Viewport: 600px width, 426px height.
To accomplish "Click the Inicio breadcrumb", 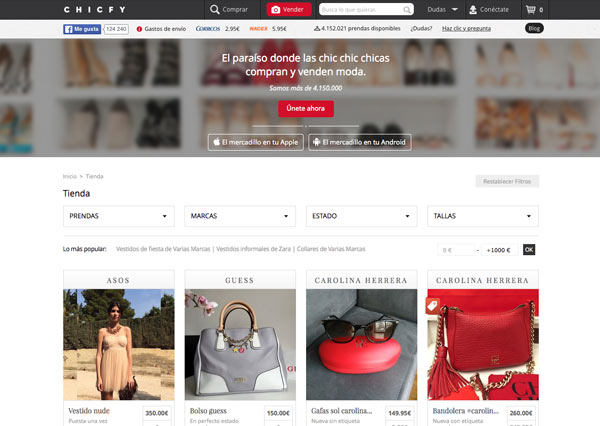I will (70, 176).
